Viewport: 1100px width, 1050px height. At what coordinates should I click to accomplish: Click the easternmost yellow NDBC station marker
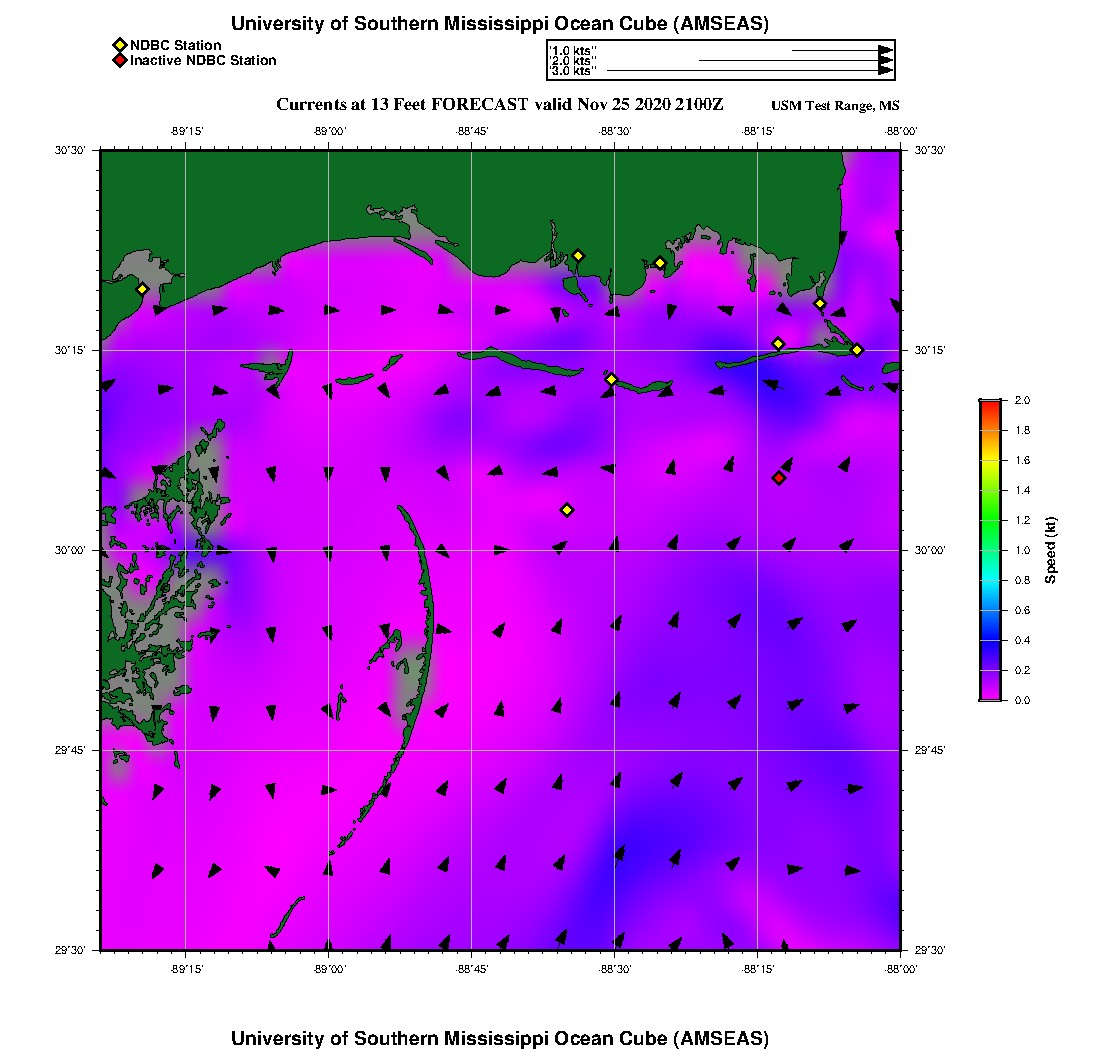click(x=857, y=350)
